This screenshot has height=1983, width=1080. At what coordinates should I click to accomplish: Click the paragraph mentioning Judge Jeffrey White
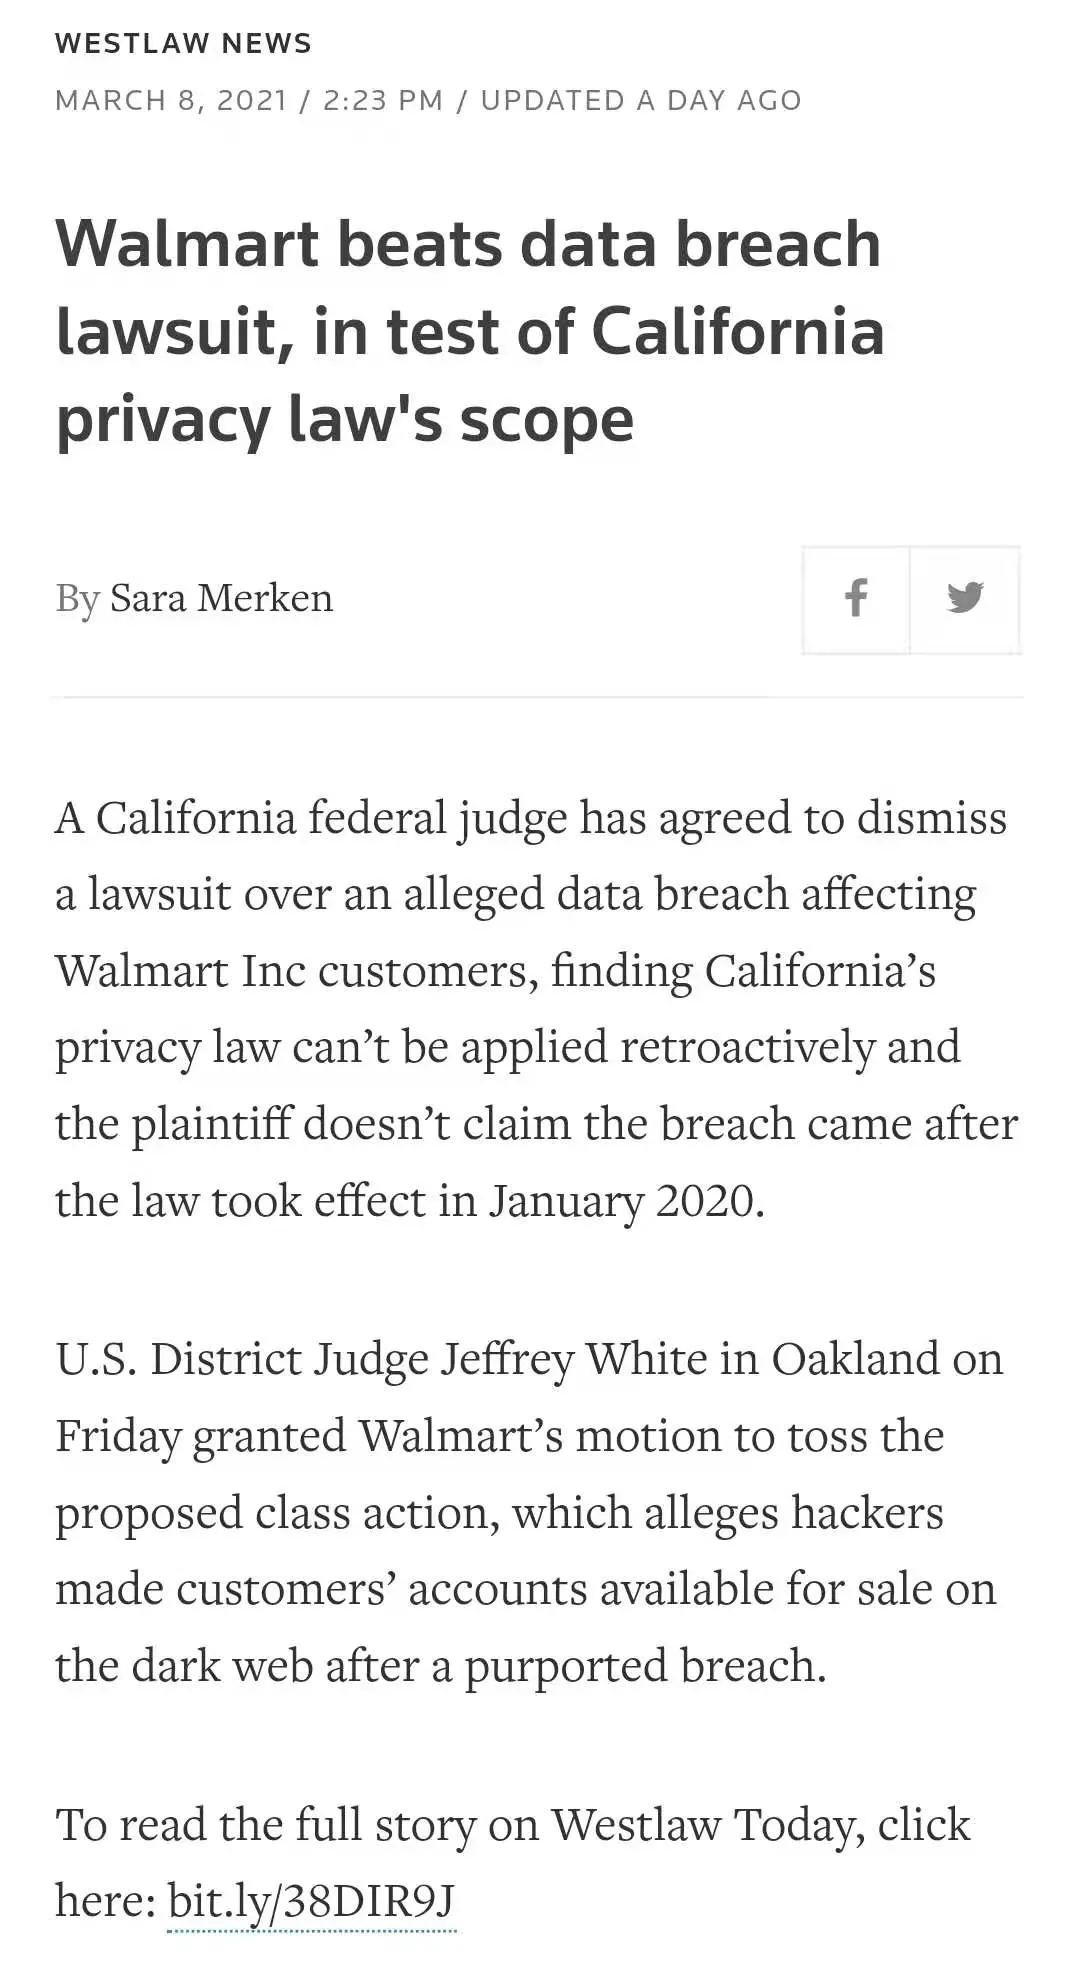[x=529, y=1512]
